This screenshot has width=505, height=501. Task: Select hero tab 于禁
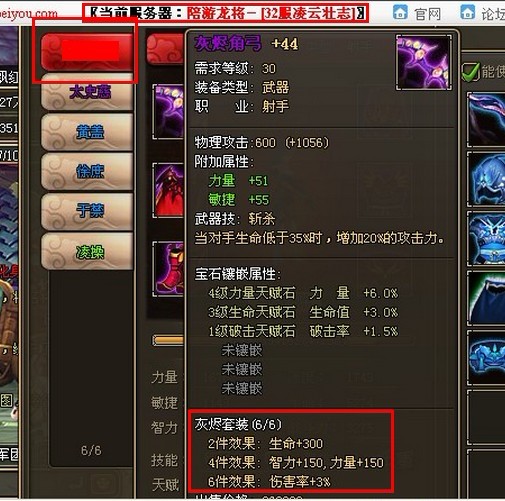coord(87,211)
